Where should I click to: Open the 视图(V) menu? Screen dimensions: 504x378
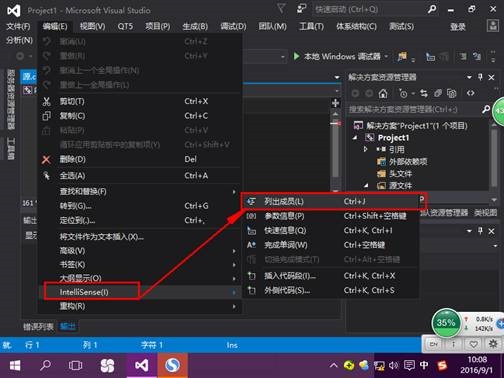tap(92, 26)
